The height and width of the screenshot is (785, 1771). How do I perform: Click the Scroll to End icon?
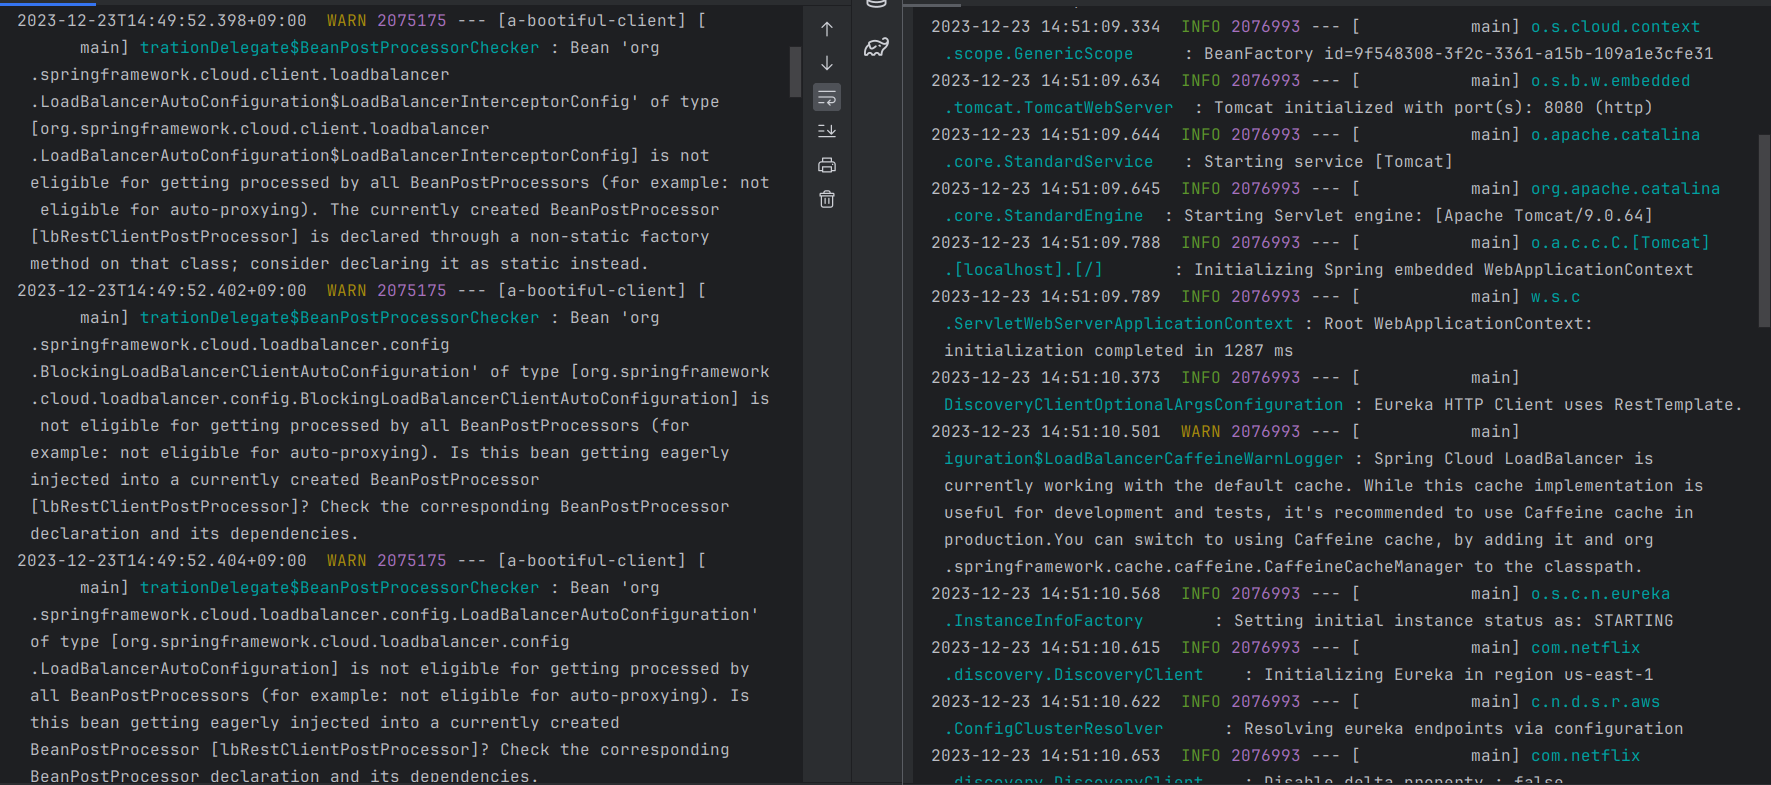[827, 131]
